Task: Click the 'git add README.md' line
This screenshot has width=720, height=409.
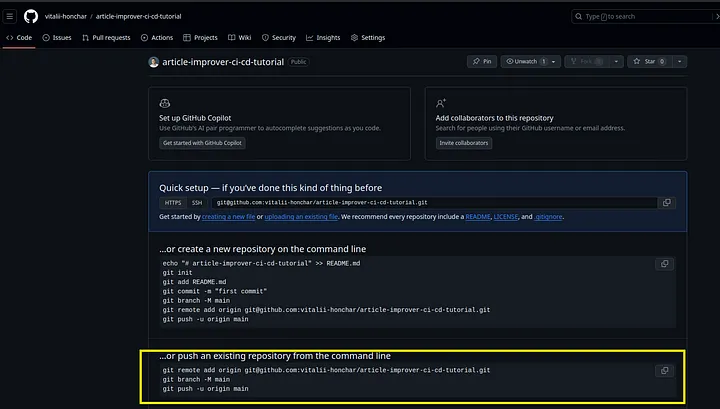Action: click(194, 282)
